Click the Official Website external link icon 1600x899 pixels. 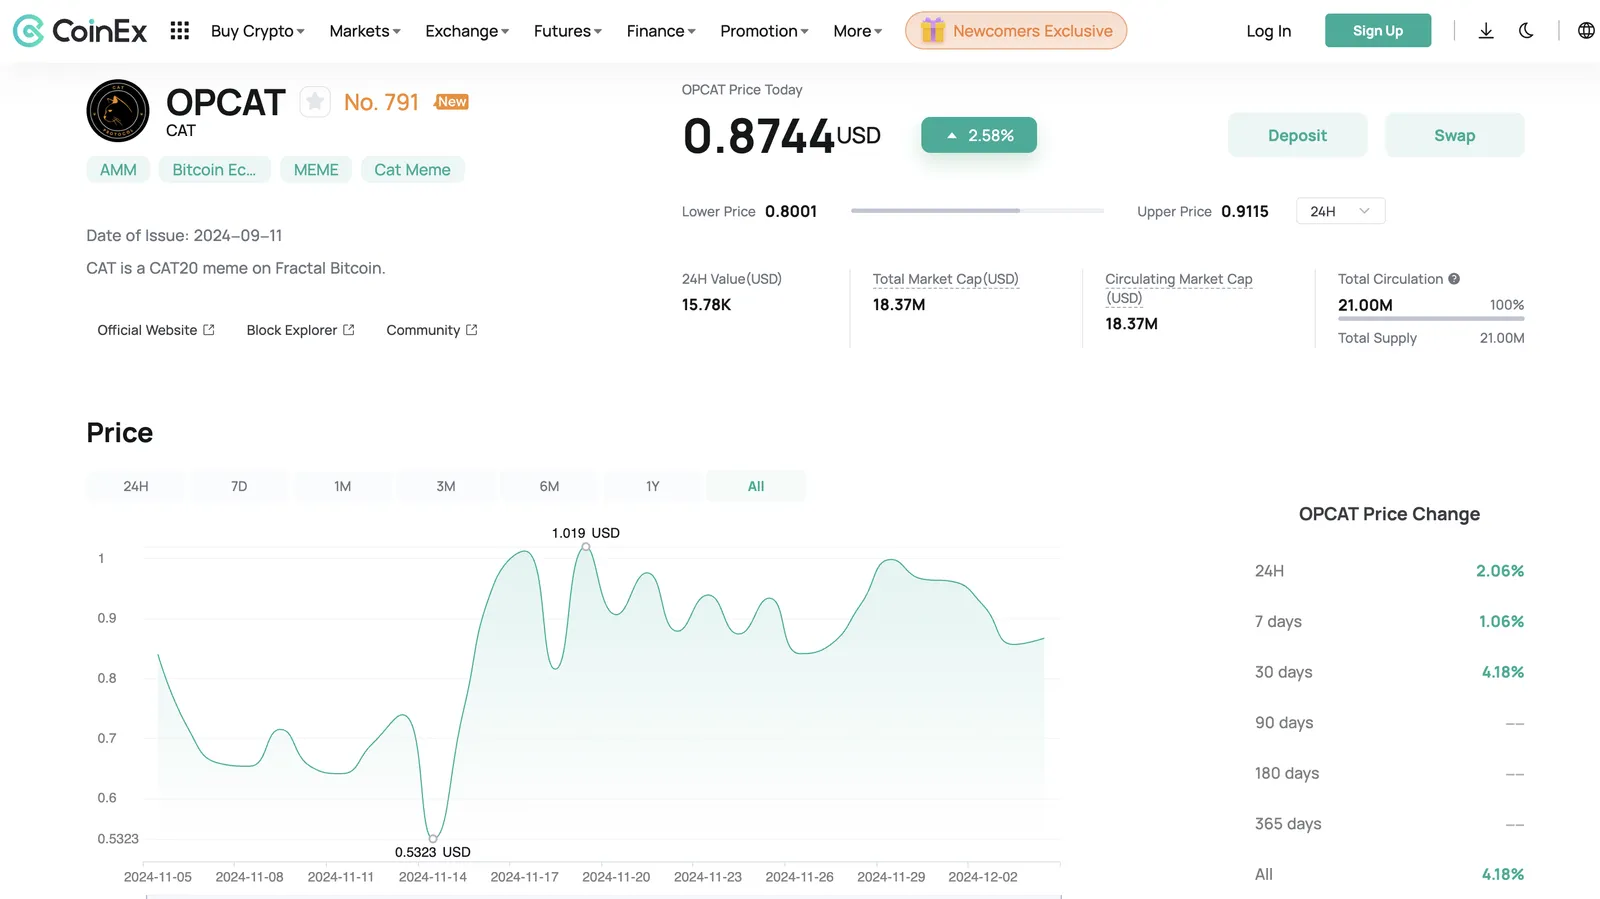(209, 330)
